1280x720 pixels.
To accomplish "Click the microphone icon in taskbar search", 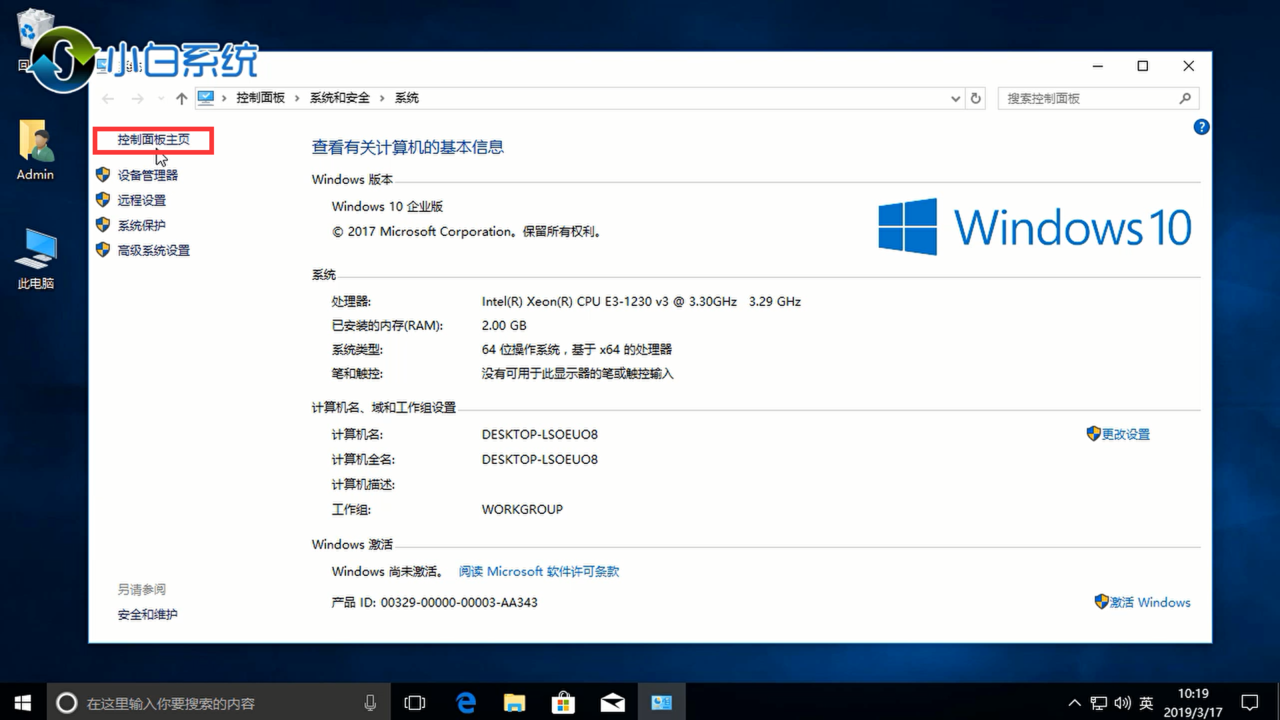I will point(370,703).
